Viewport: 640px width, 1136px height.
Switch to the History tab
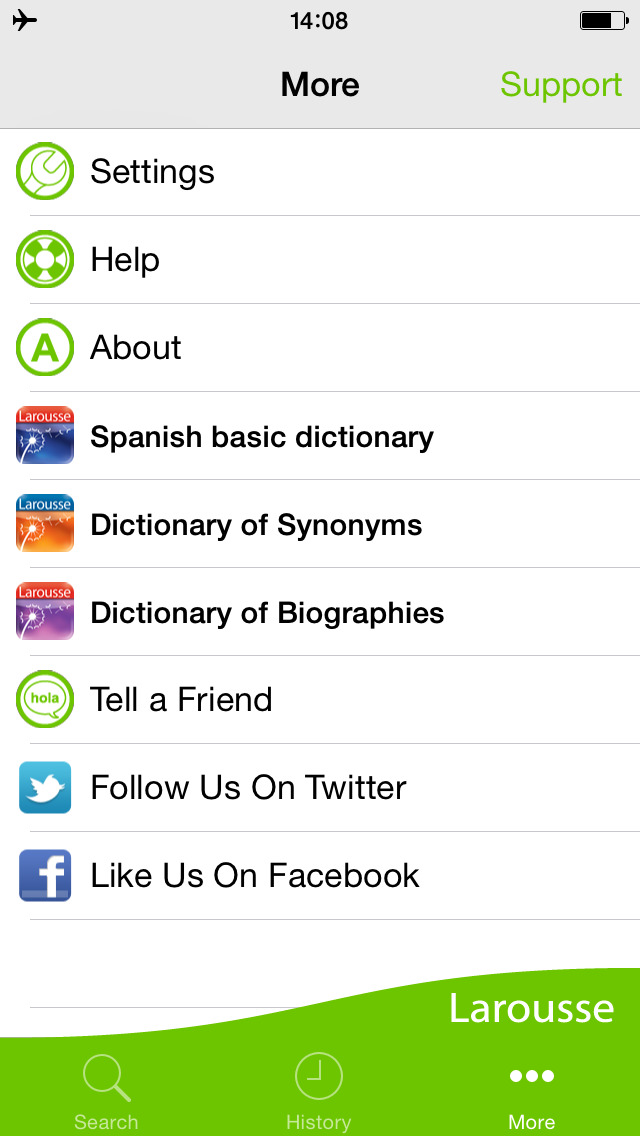pos(318,1092)
